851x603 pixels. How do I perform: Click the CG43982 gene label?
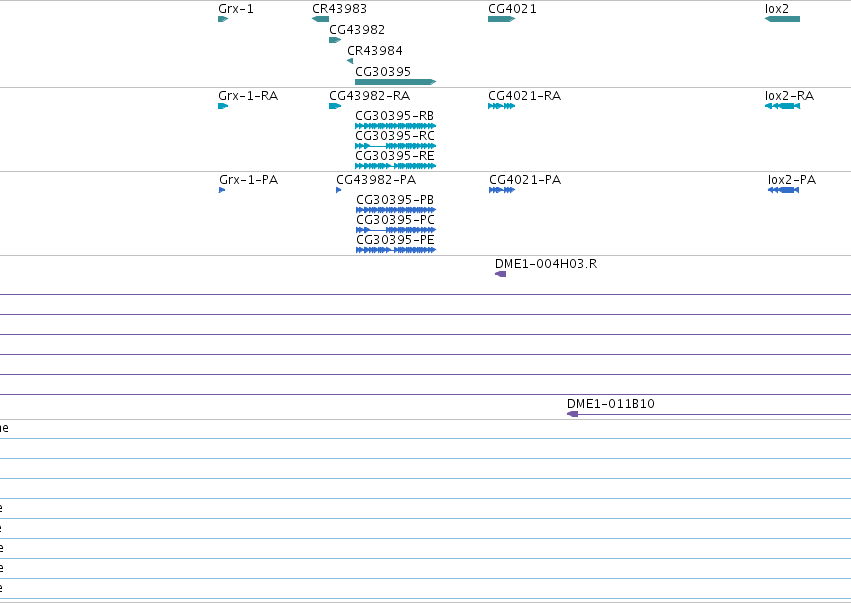tap(357, 30)
